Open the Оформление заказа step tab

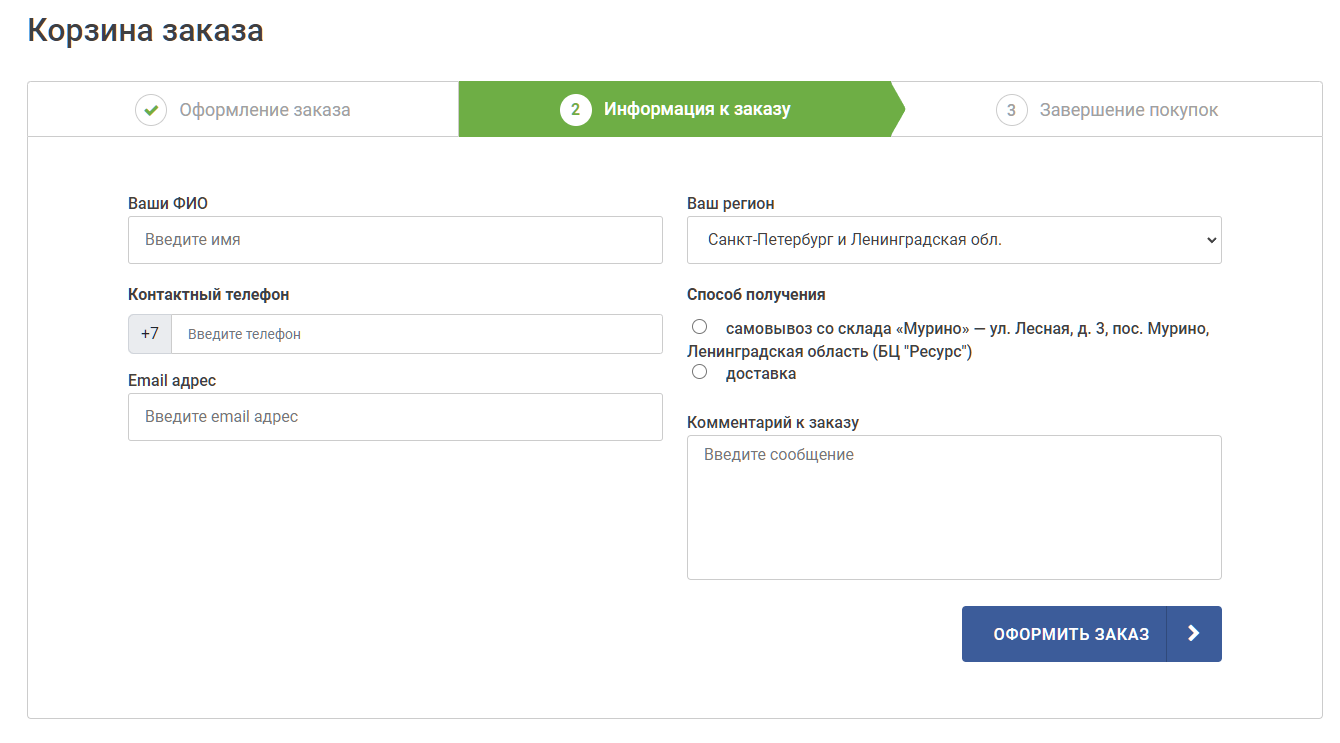point(243,110)
